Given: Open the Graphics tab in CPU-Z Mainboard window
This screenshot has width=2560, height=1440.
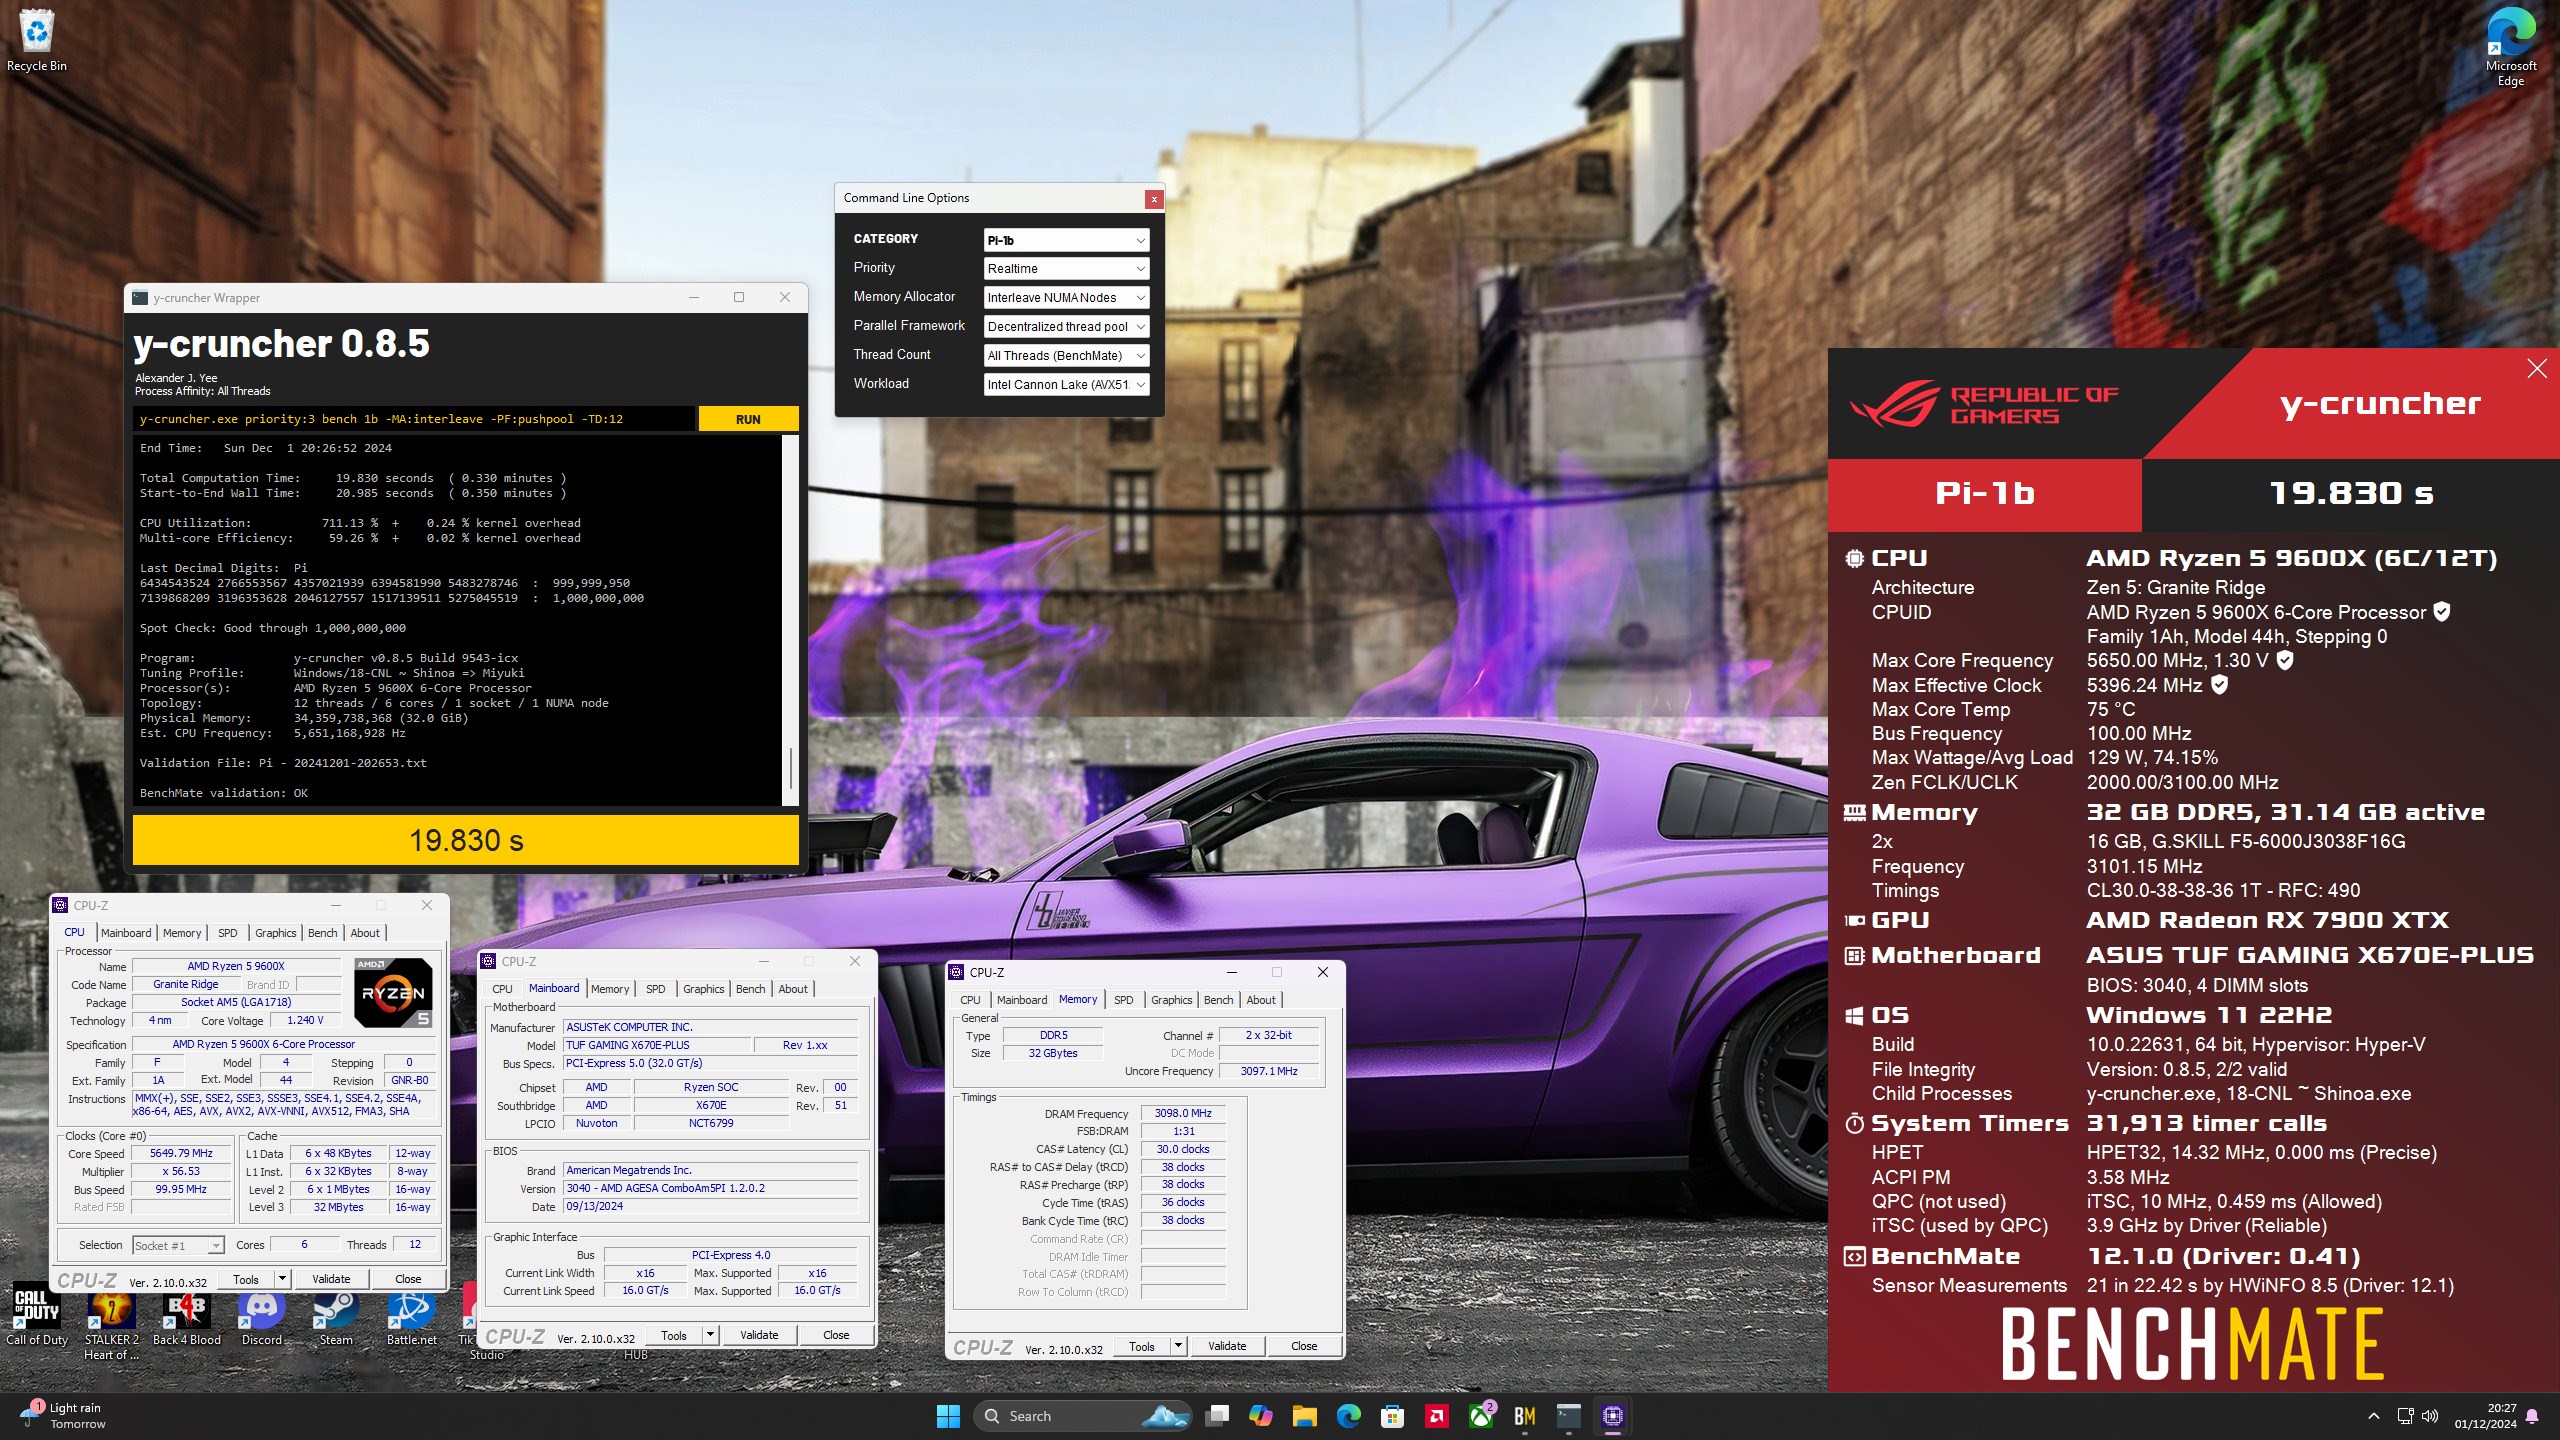Looking at the screenshot, I should tap(703, 989).
